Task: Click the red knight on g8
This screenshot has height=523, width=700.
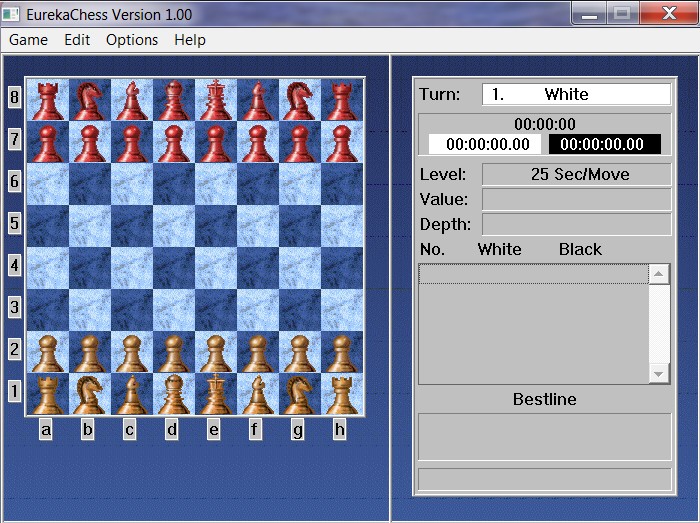Action: click(x=300, y=100)
